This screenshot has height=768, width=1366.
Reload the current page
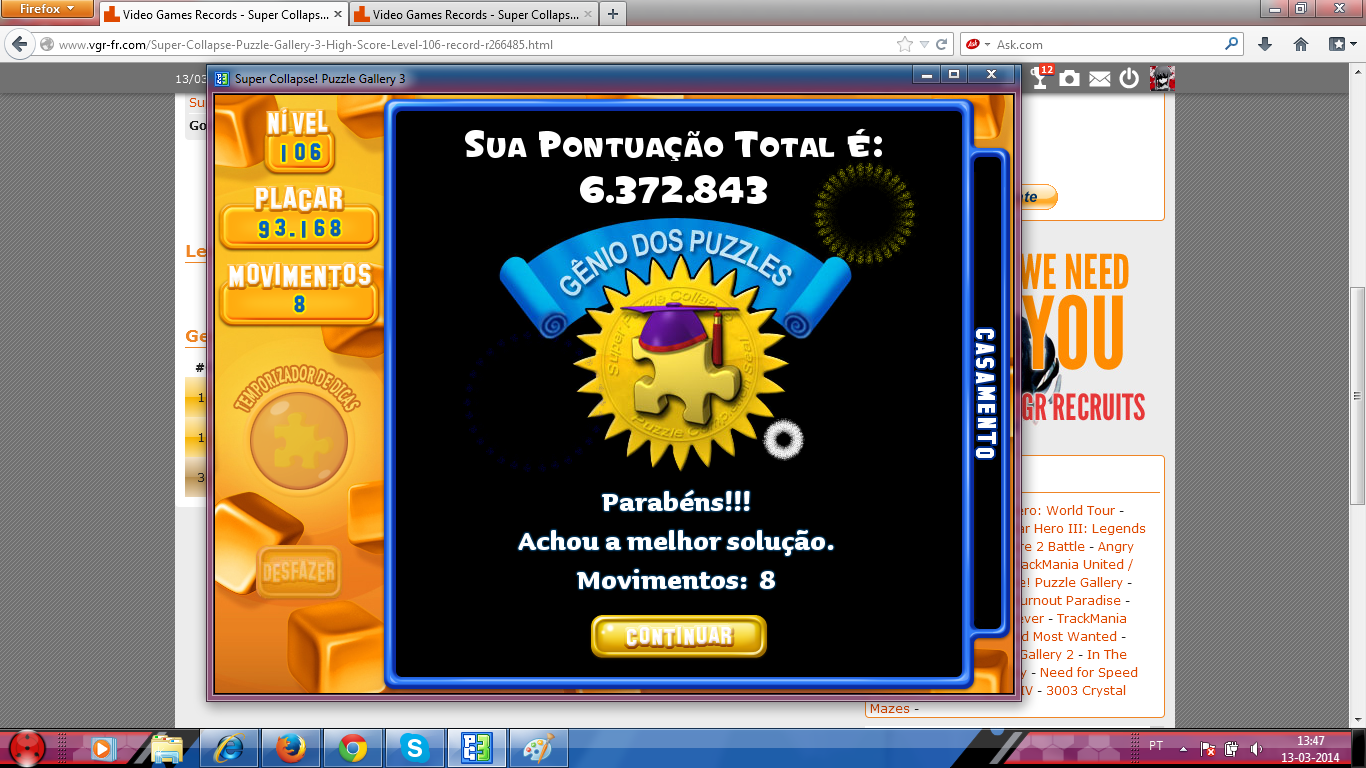[x=941, y=44]
